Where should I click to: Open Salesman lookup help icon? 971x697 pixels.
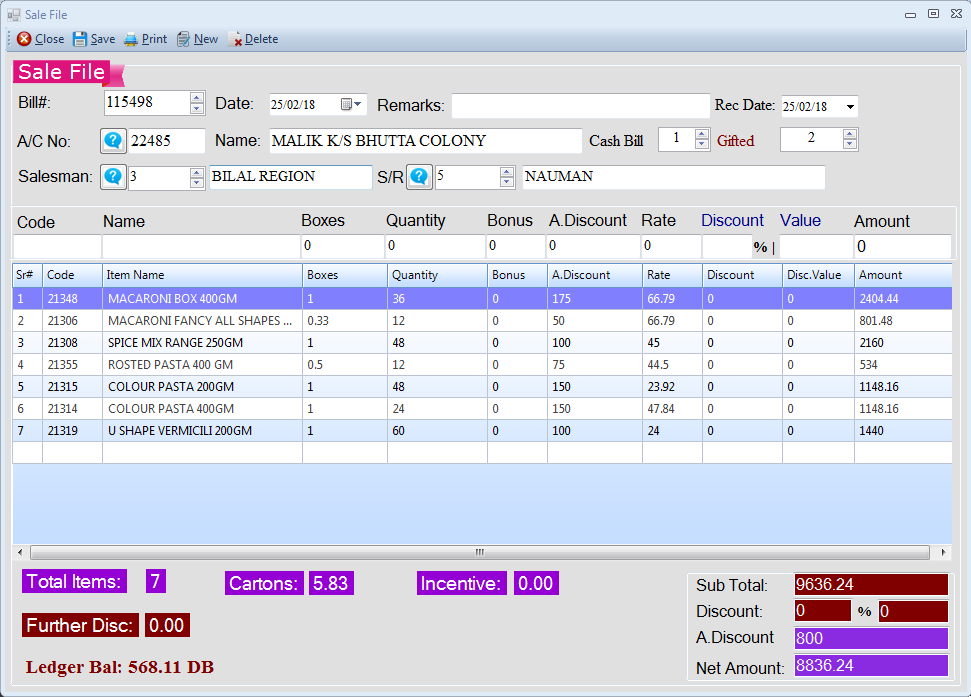point(113,177)
